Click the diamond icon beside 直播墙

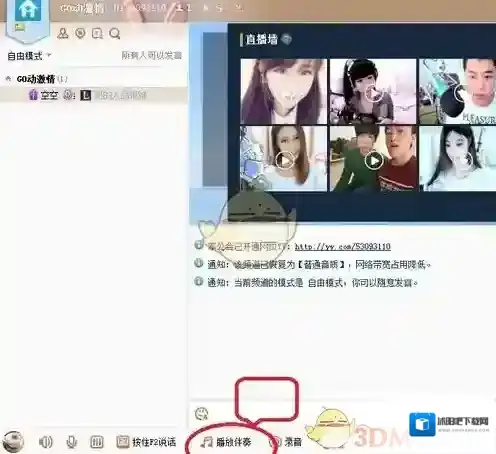coord(286,40)
